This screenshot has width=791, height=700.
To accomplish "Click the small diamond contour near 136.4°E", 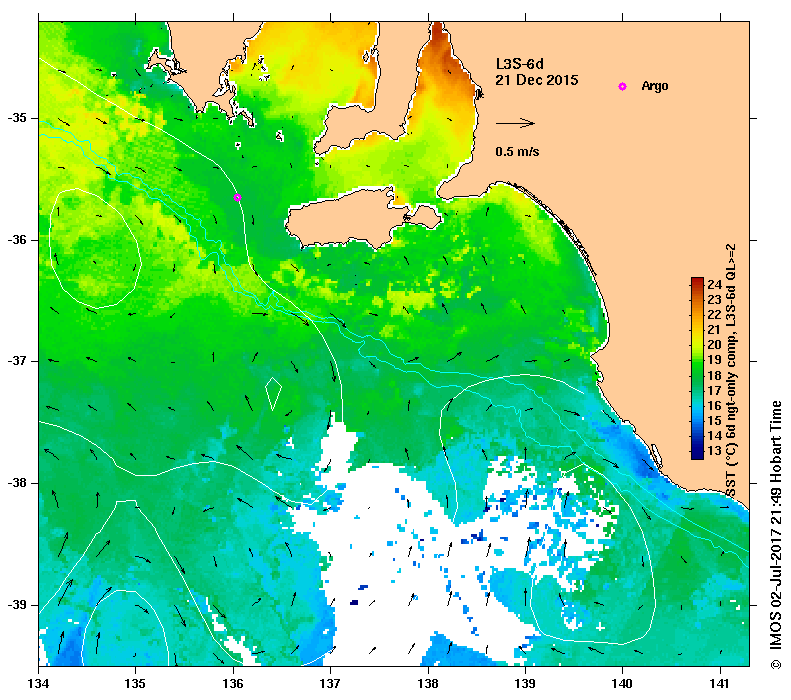I will coord(273,394).
